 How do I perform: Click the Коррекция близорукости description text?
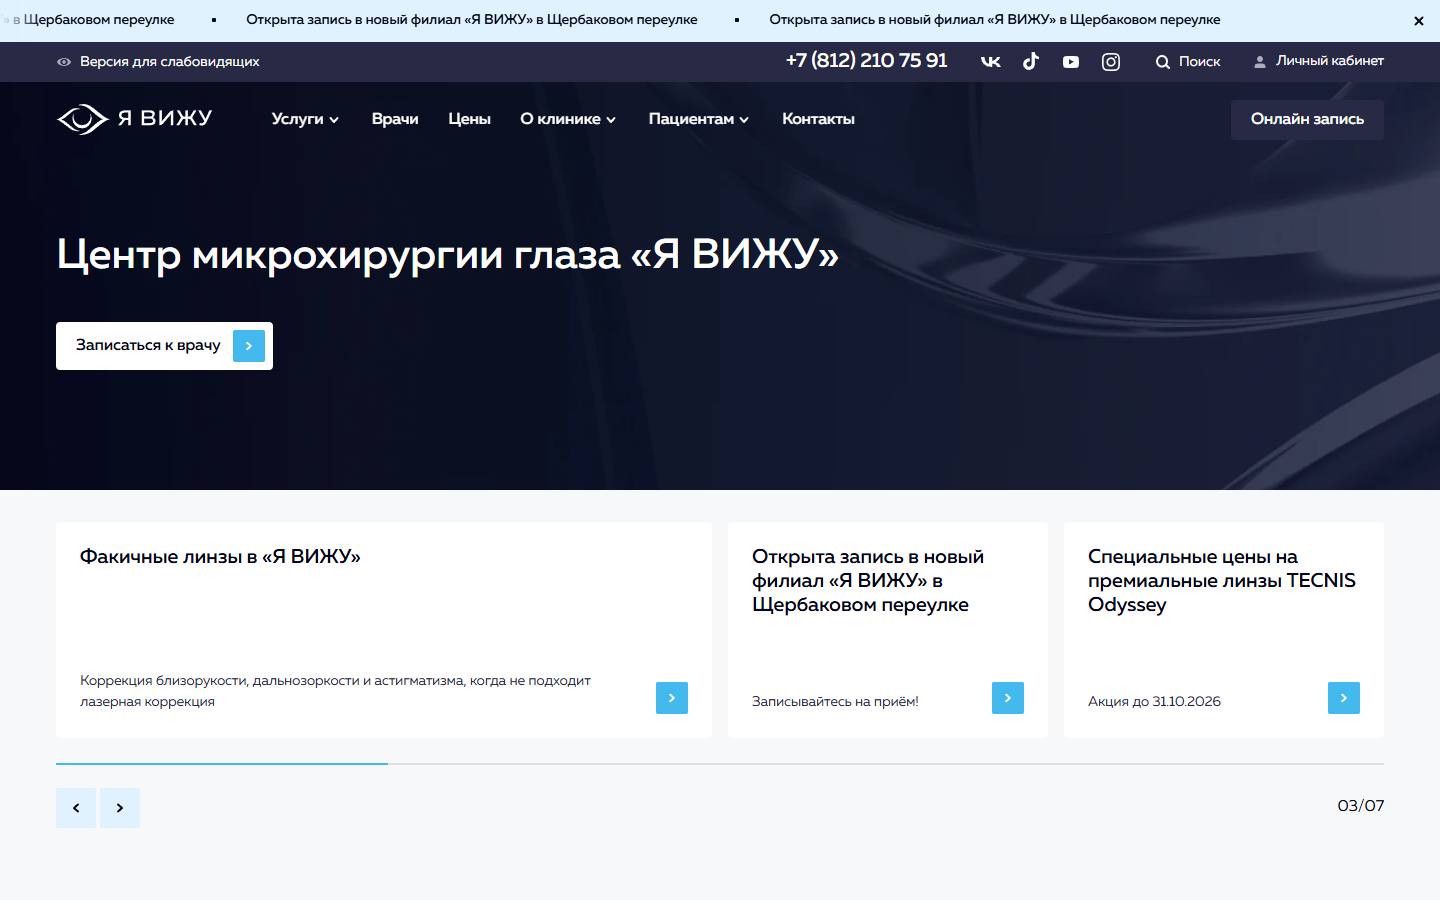(335, 691)
